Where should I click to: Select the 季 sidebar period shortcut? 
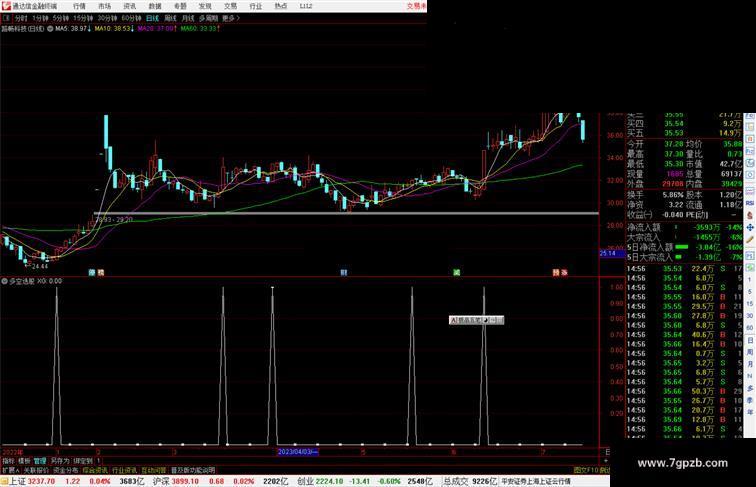[750, 400]
